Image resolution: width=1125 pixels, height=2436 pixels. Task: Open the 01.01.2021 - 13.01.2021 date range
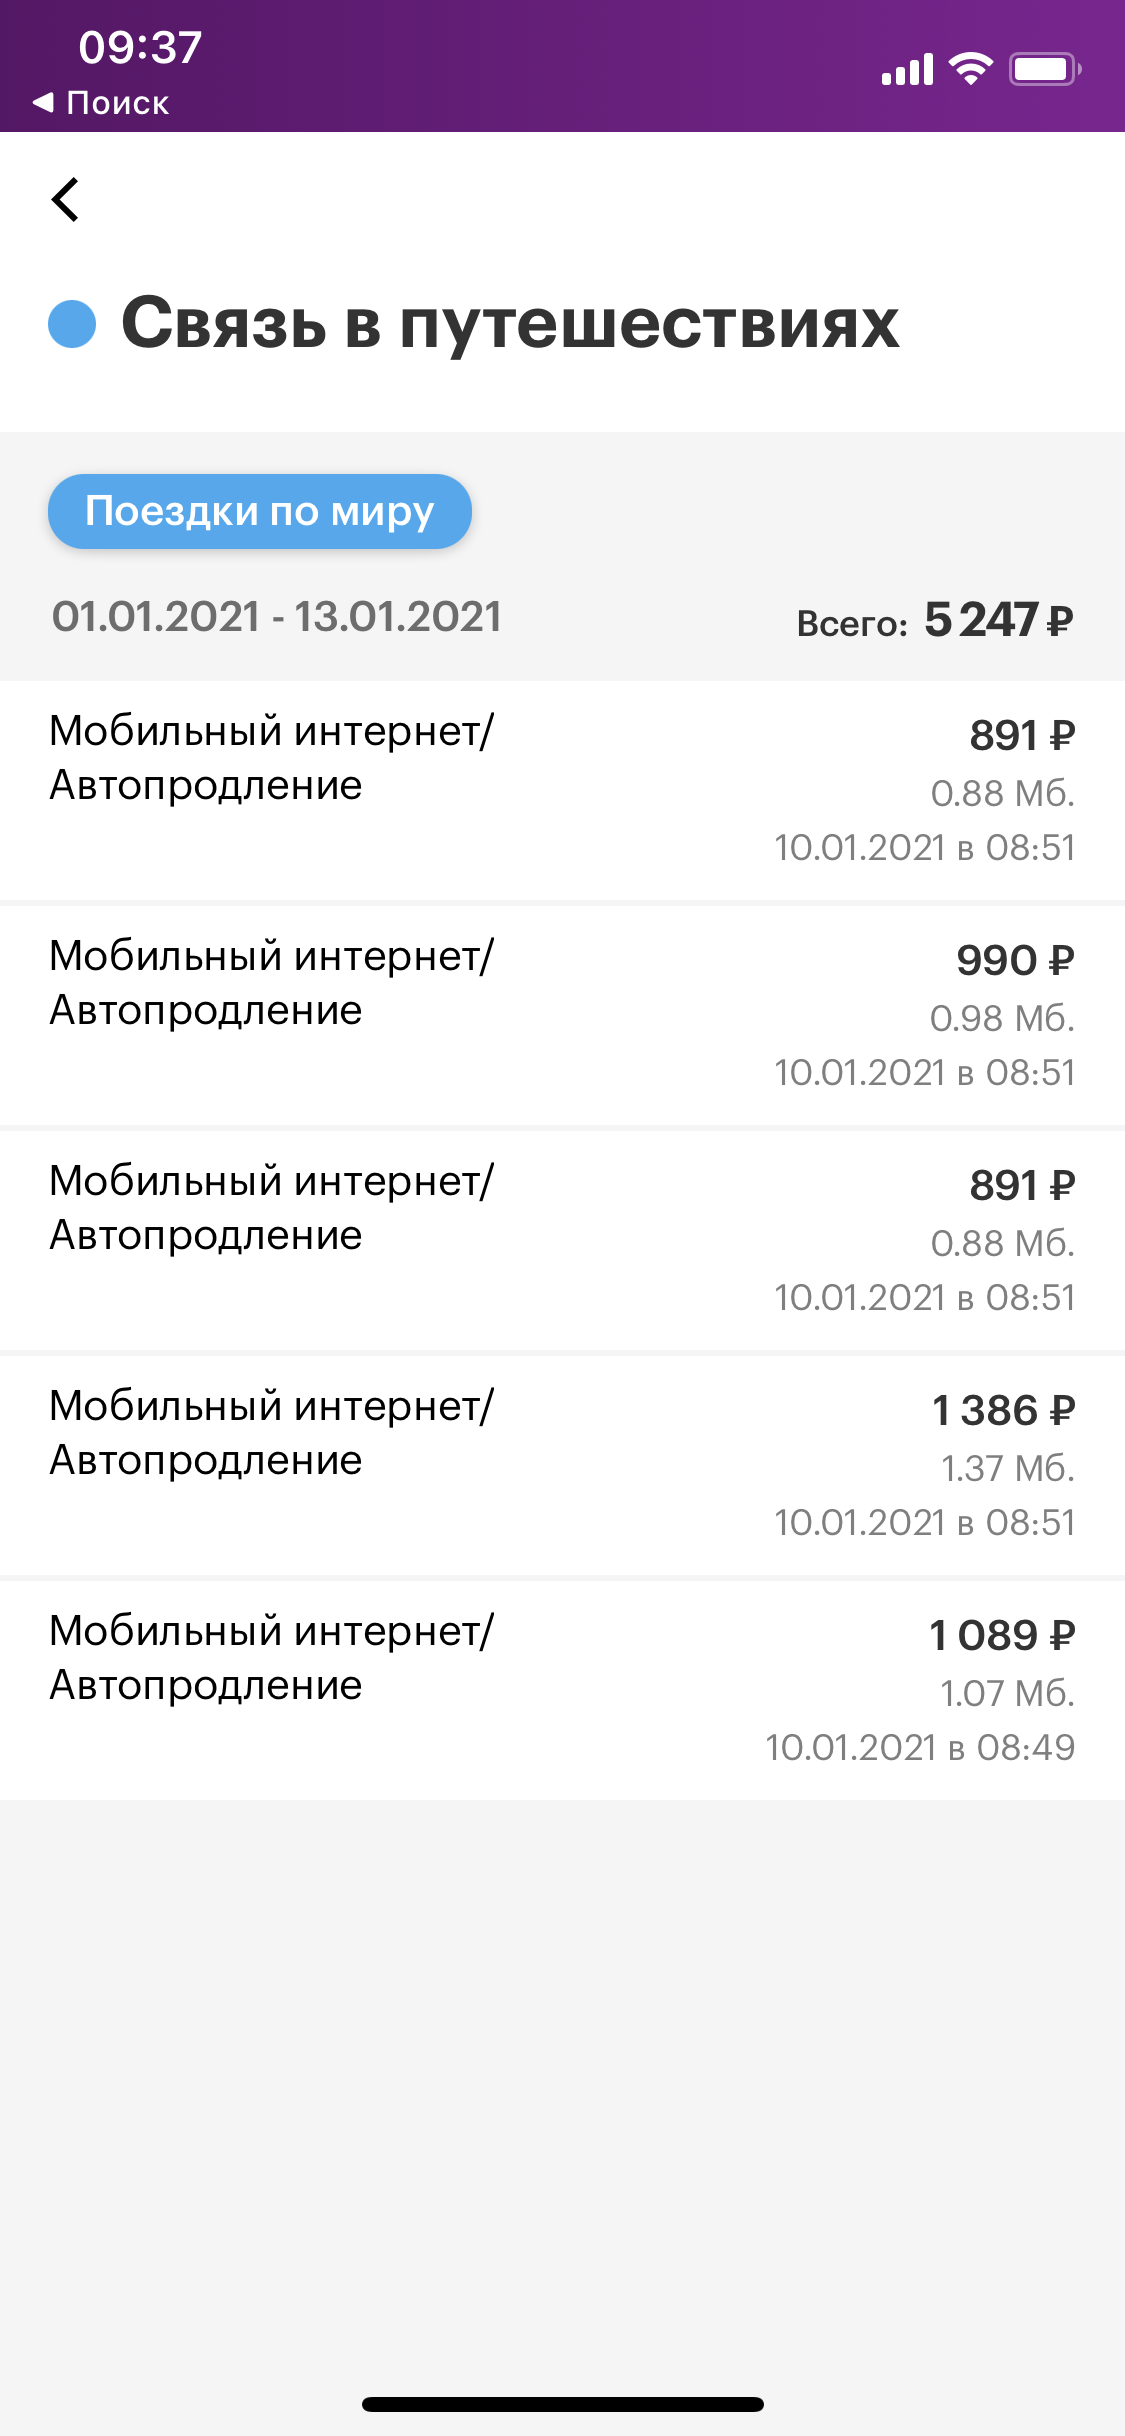[277, 616]
